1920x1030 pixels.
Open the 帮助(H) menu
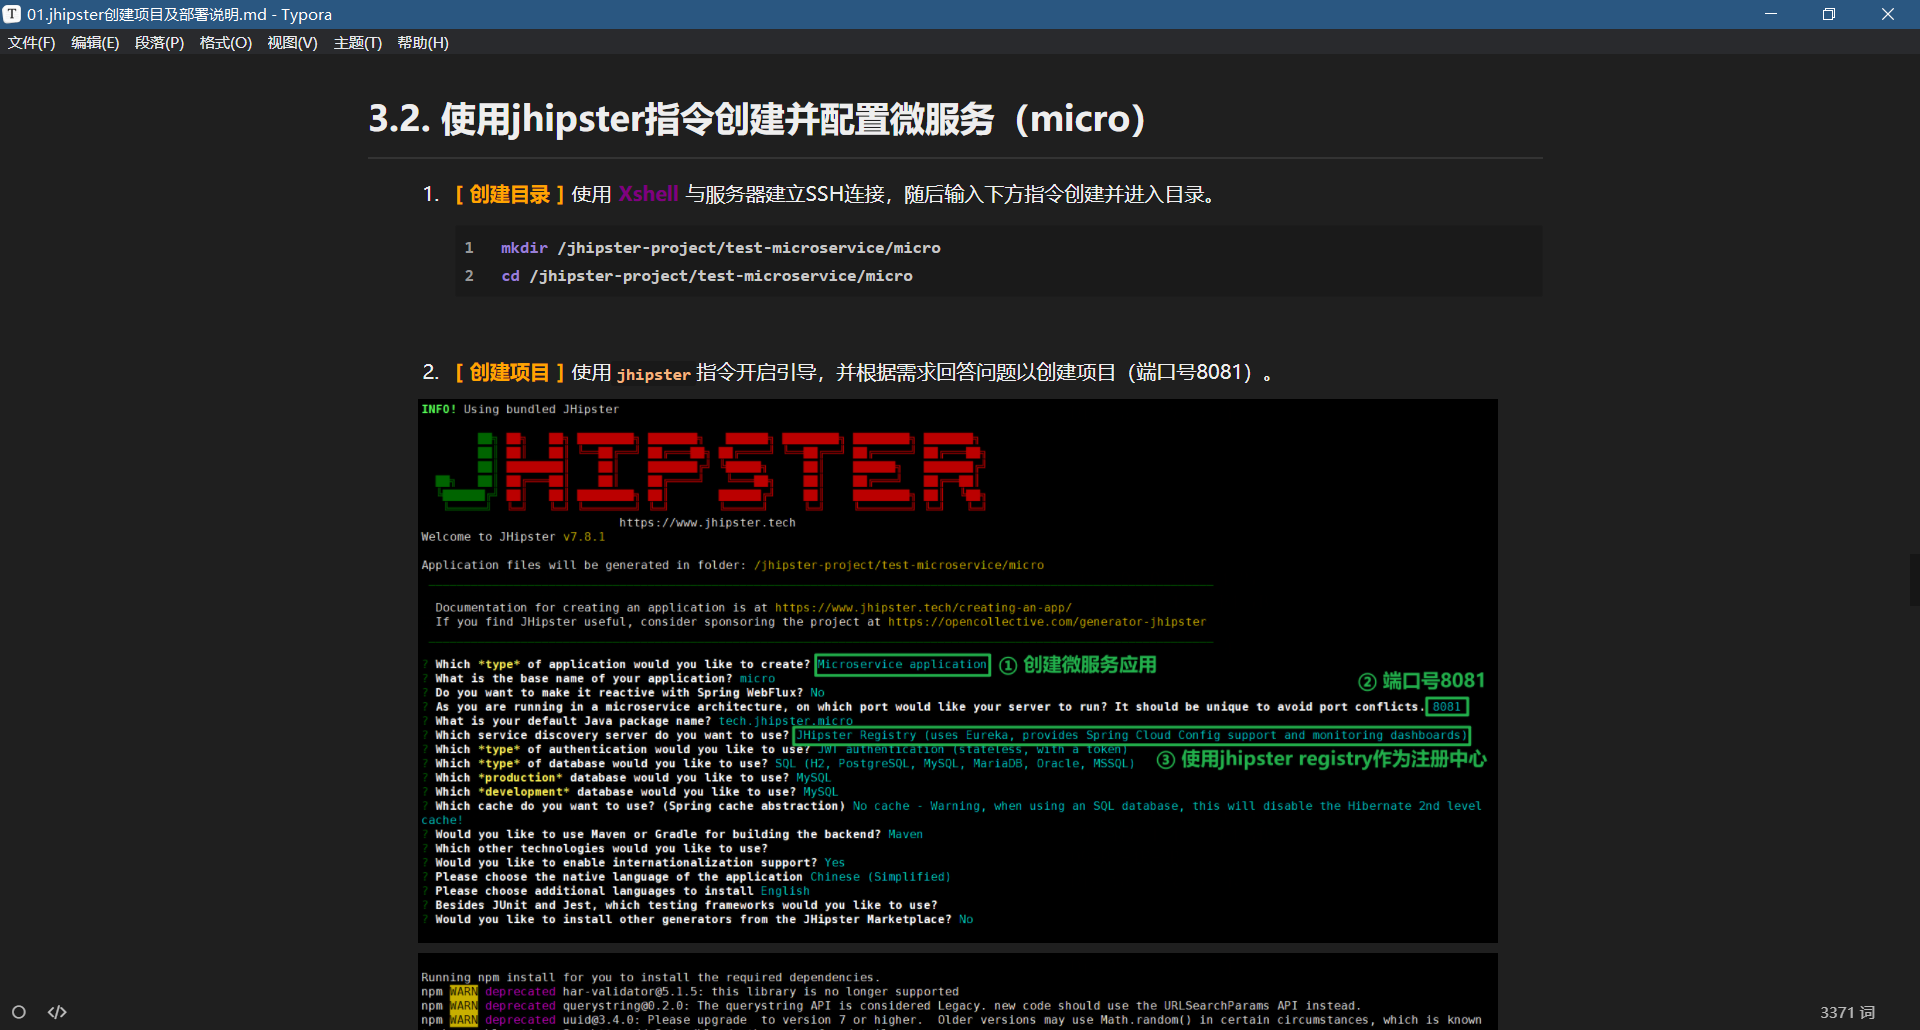coord(423,43)
